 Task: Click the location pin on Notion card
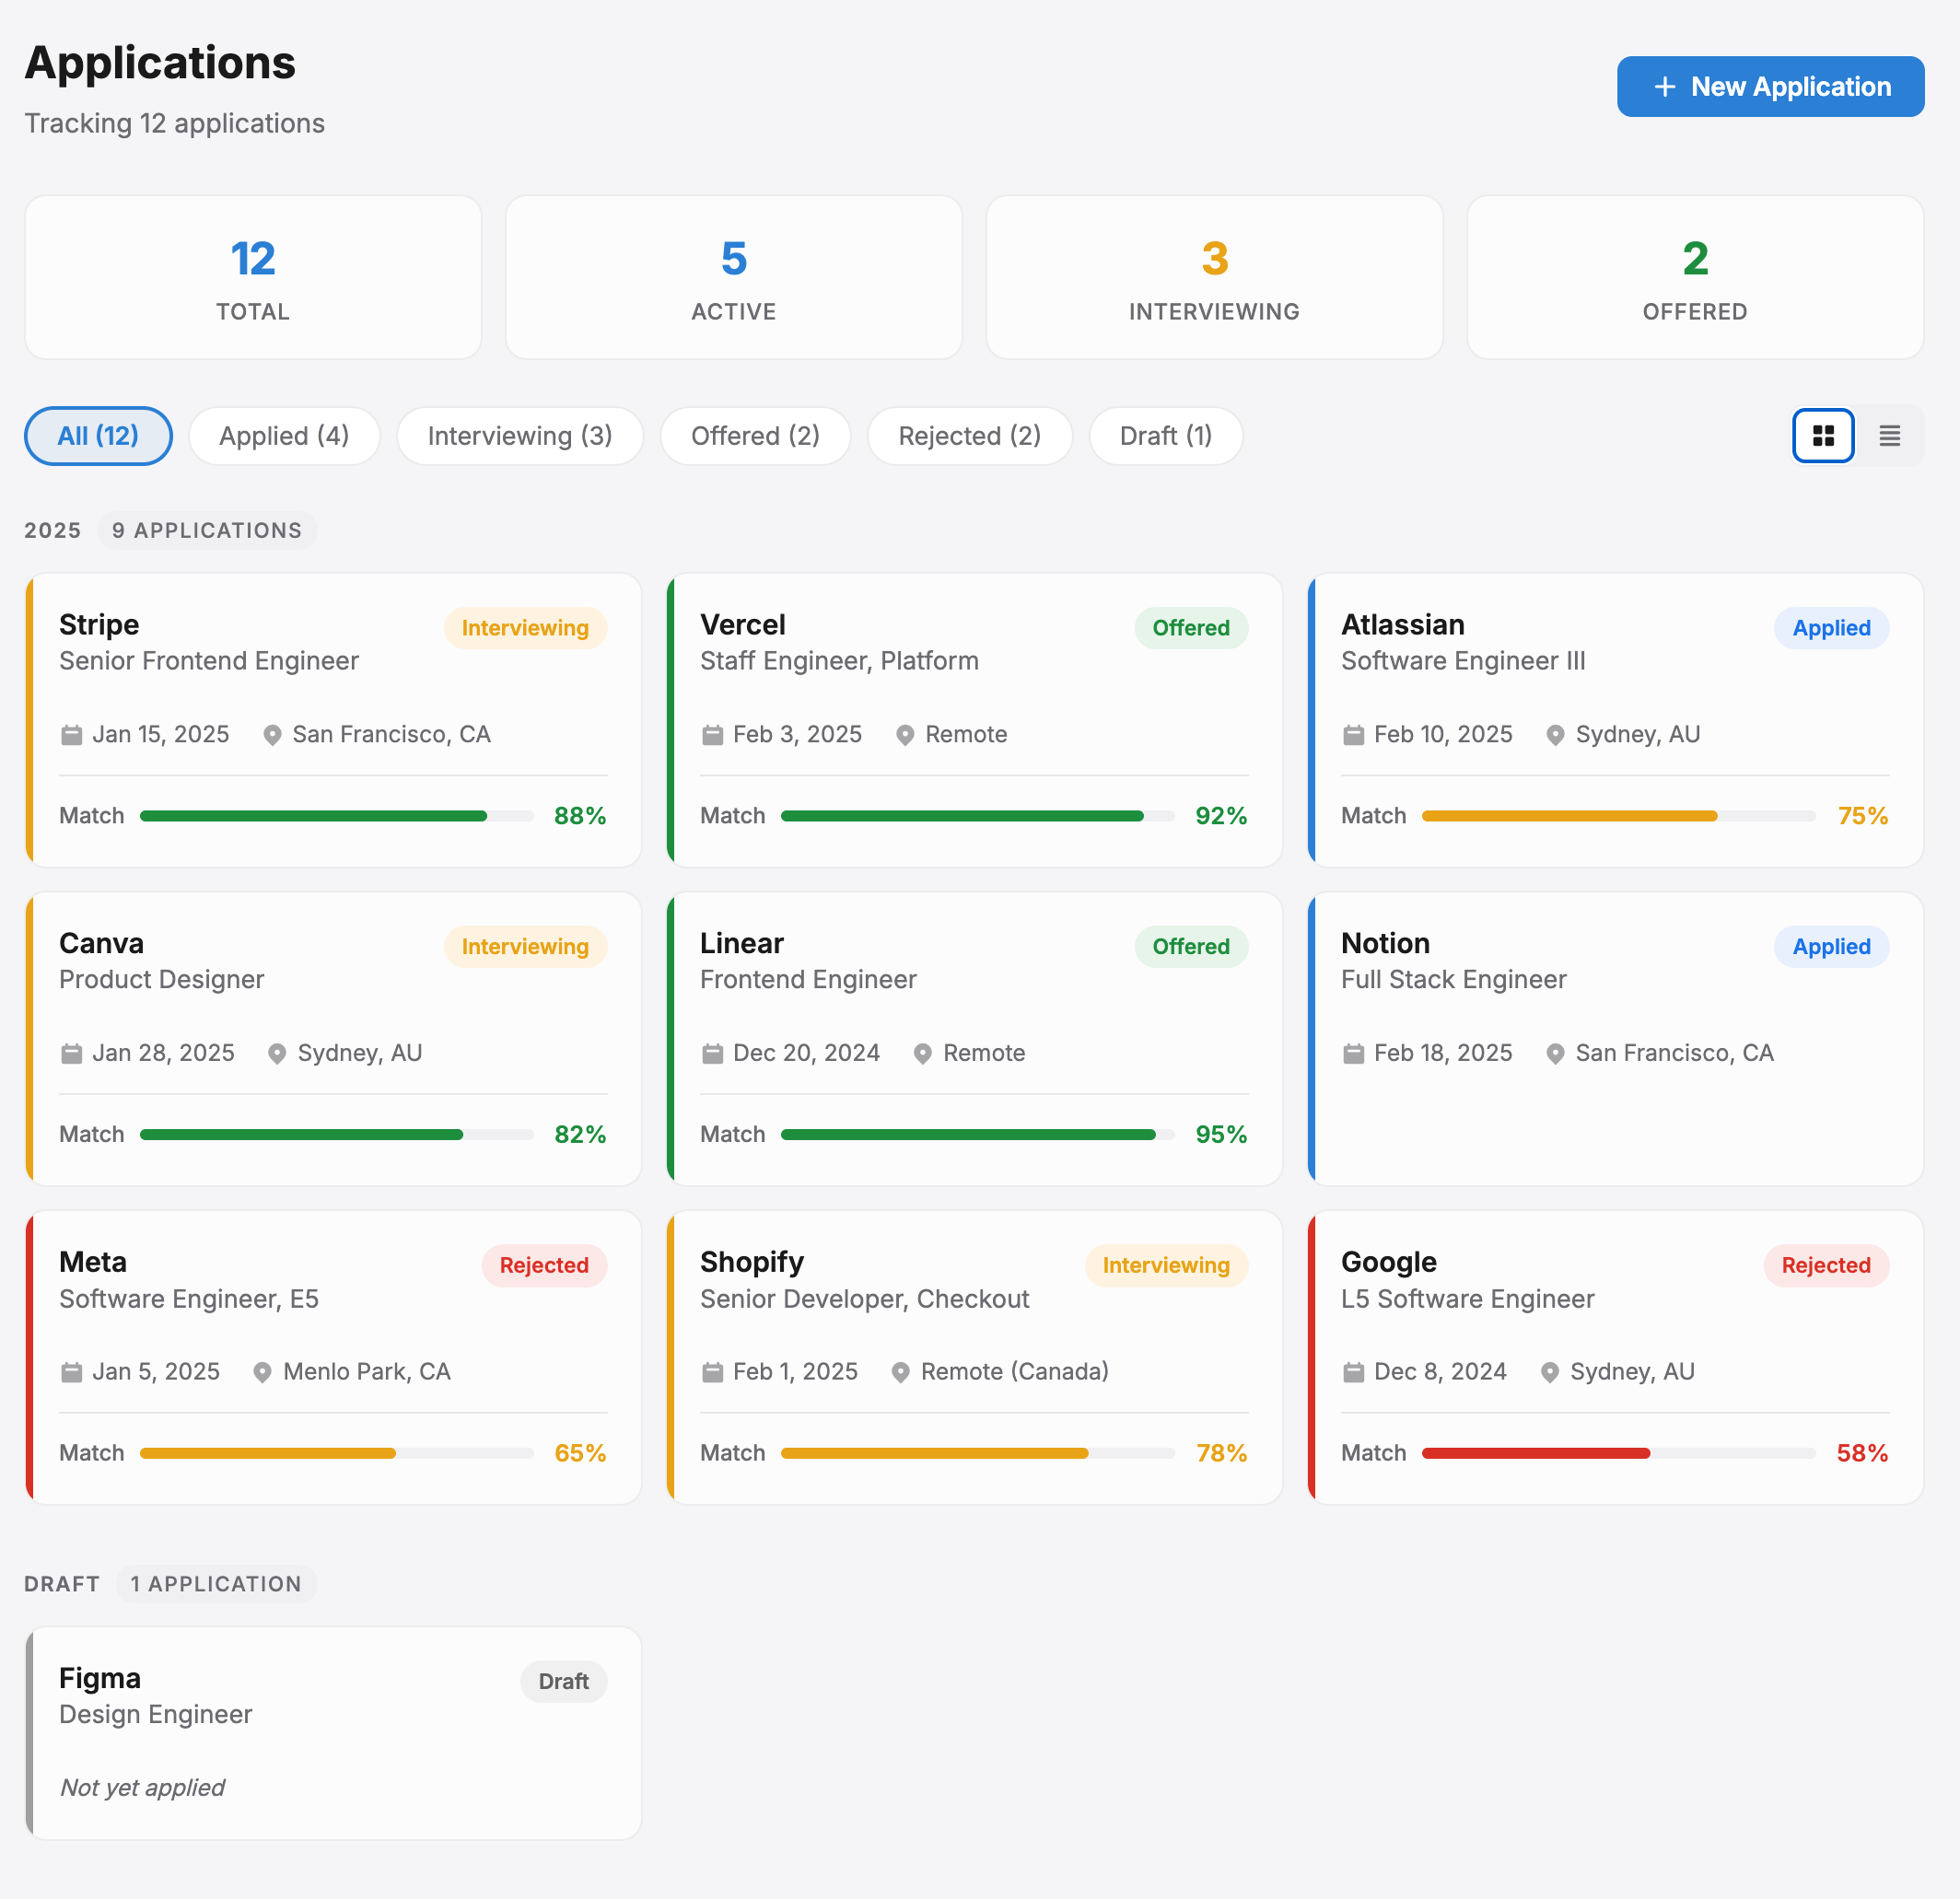pos(1555,1053)
